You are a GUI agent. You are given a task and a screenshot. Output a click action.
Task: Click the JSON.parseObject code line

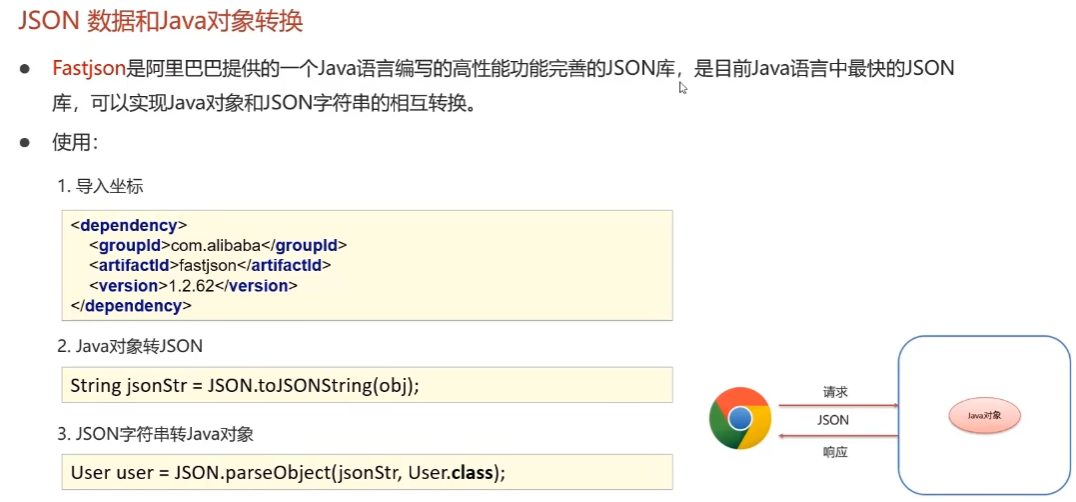tap(288, 473)
